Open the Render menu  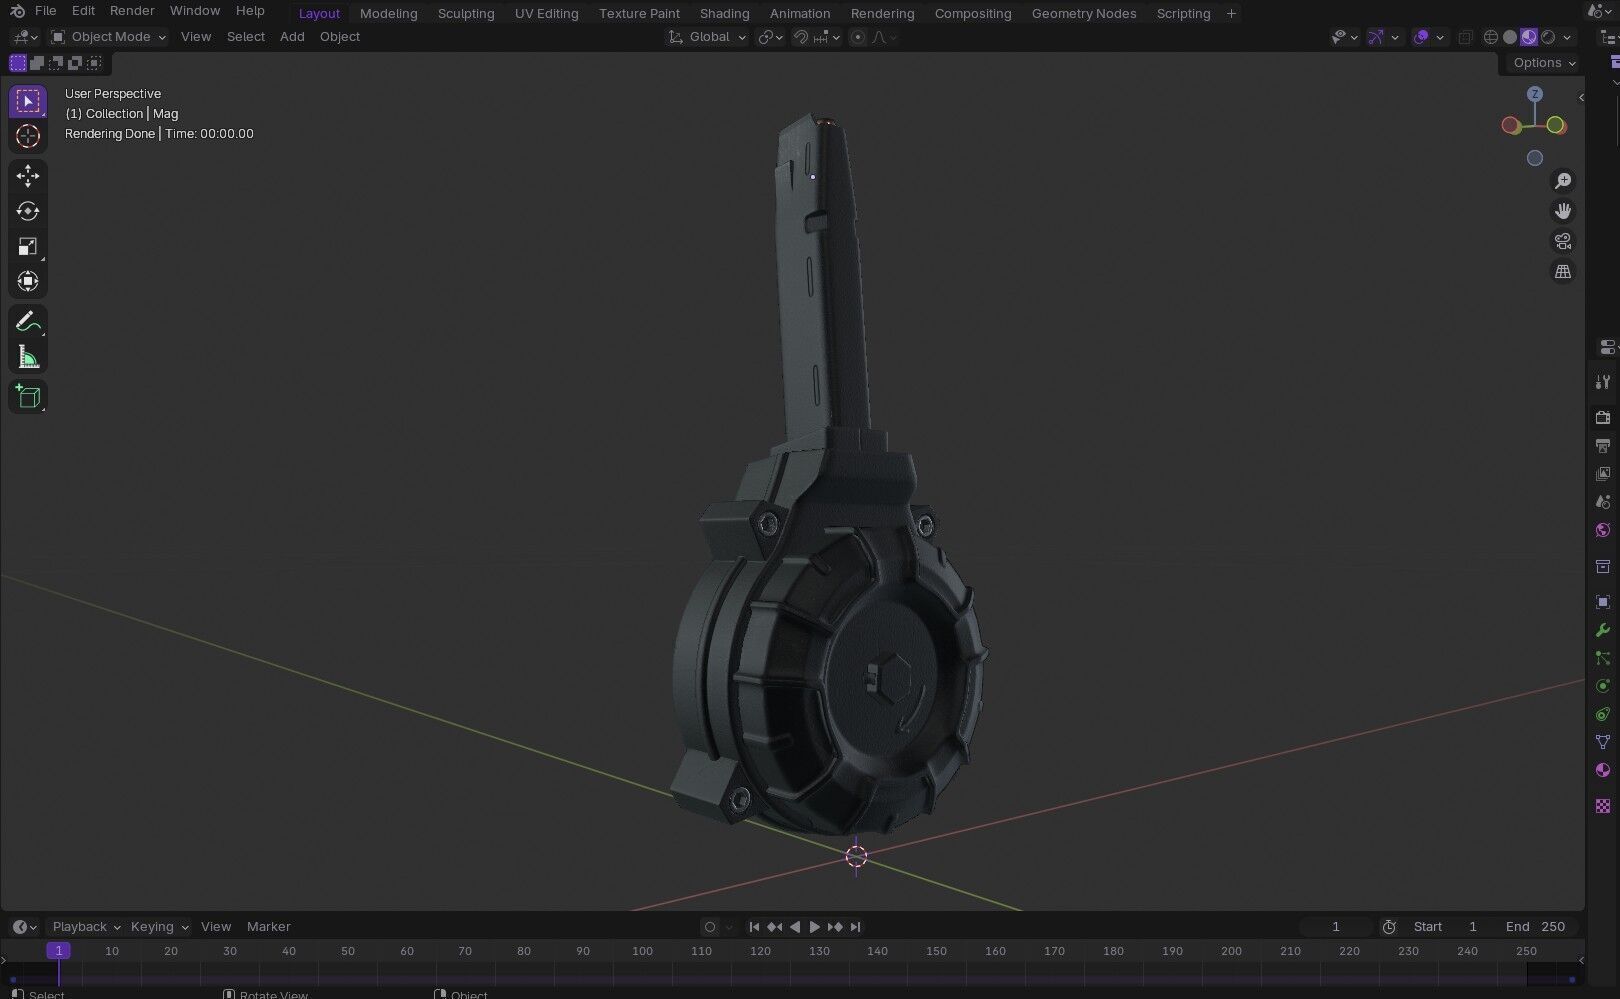pos(132,11)
